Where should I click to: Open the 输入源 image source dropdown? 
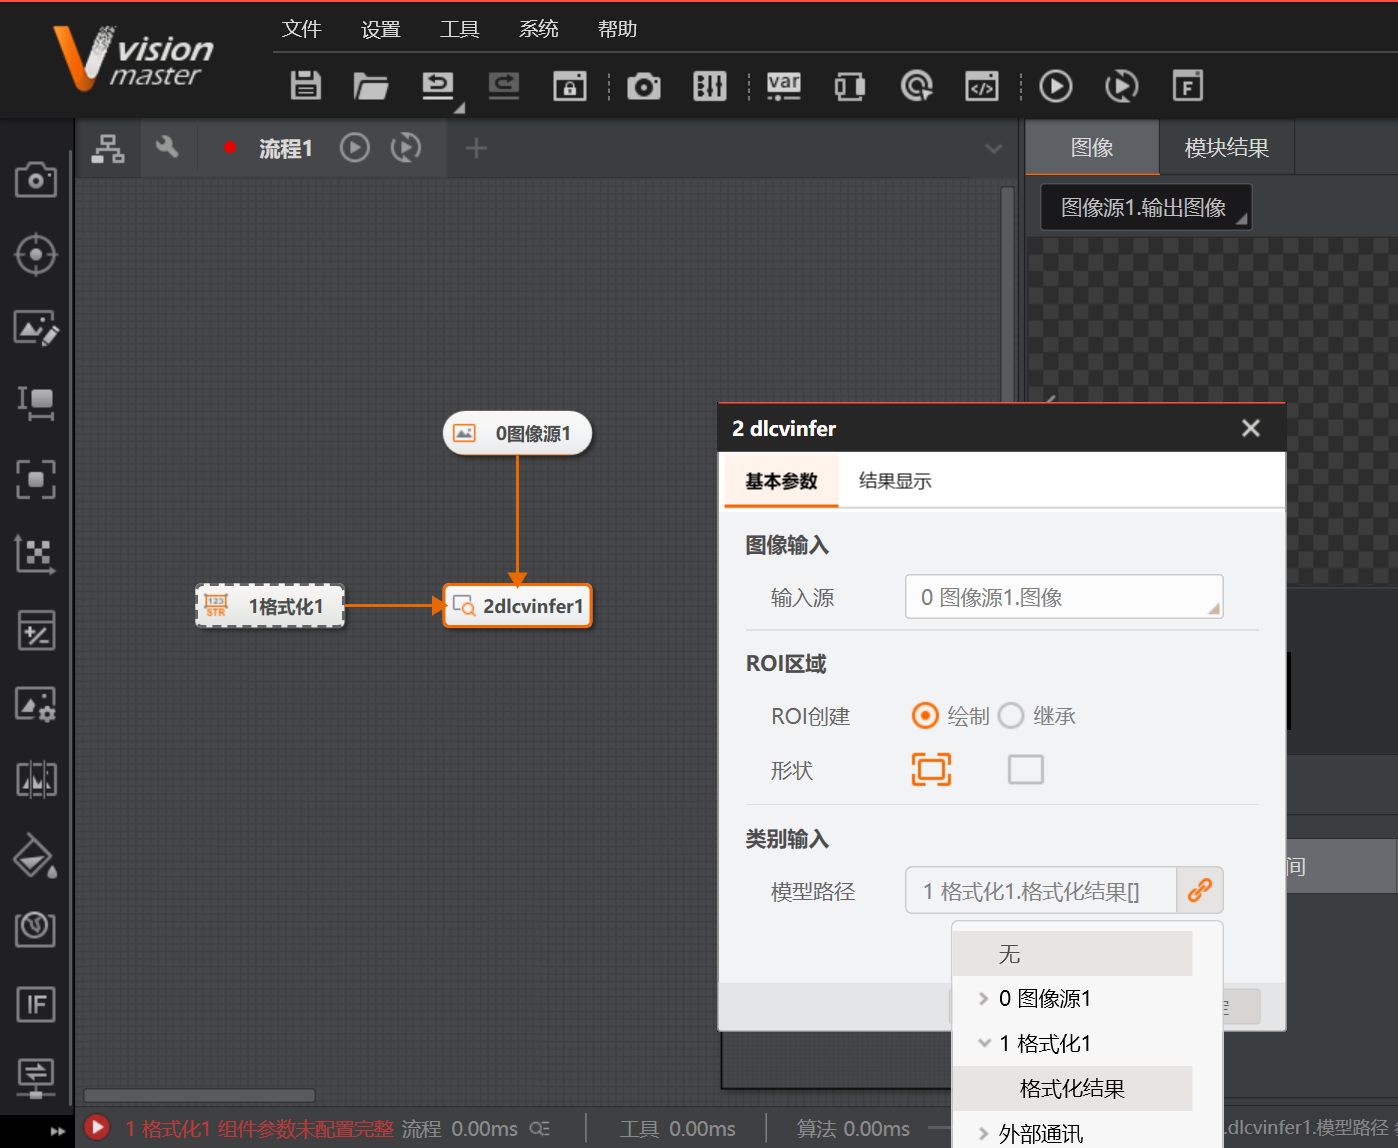tap(1063, 597)
